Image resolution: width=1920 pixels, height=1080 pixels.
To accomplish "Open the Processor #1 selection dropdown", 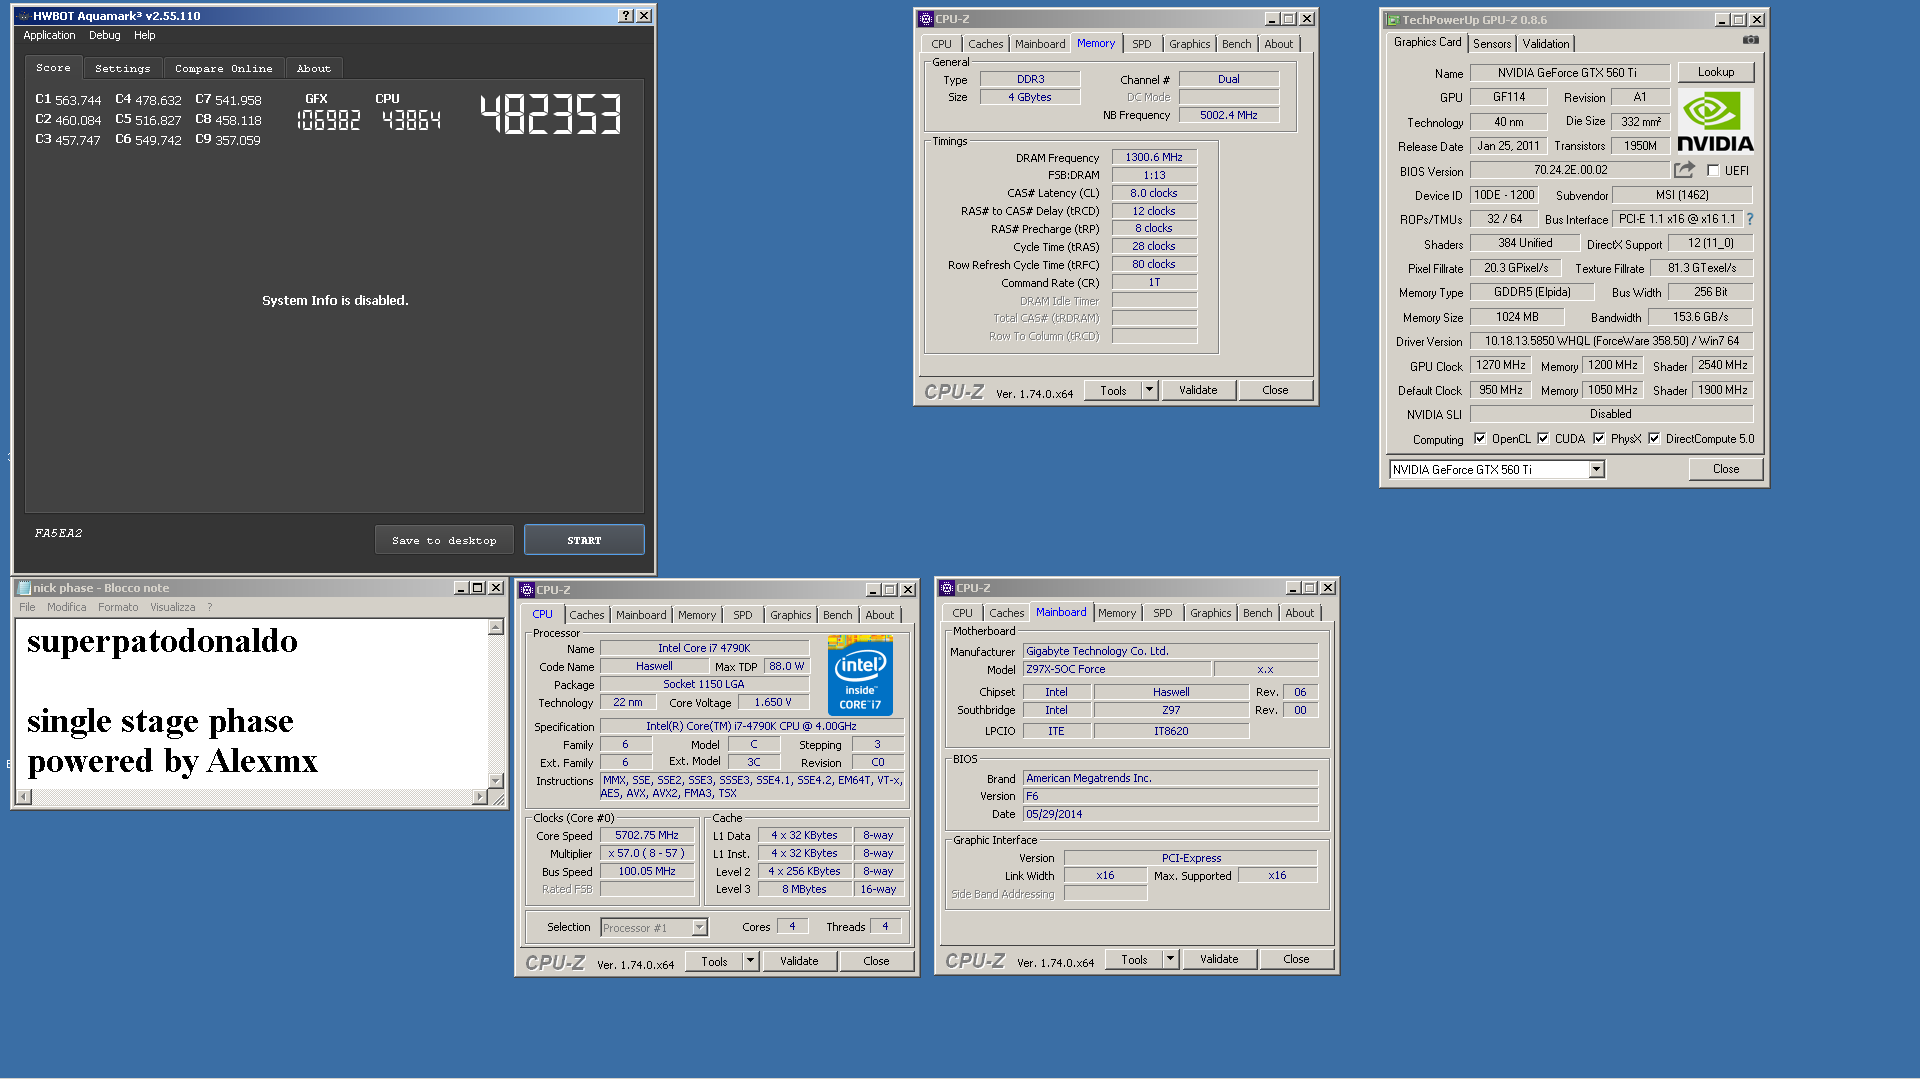I will point(654,928).
